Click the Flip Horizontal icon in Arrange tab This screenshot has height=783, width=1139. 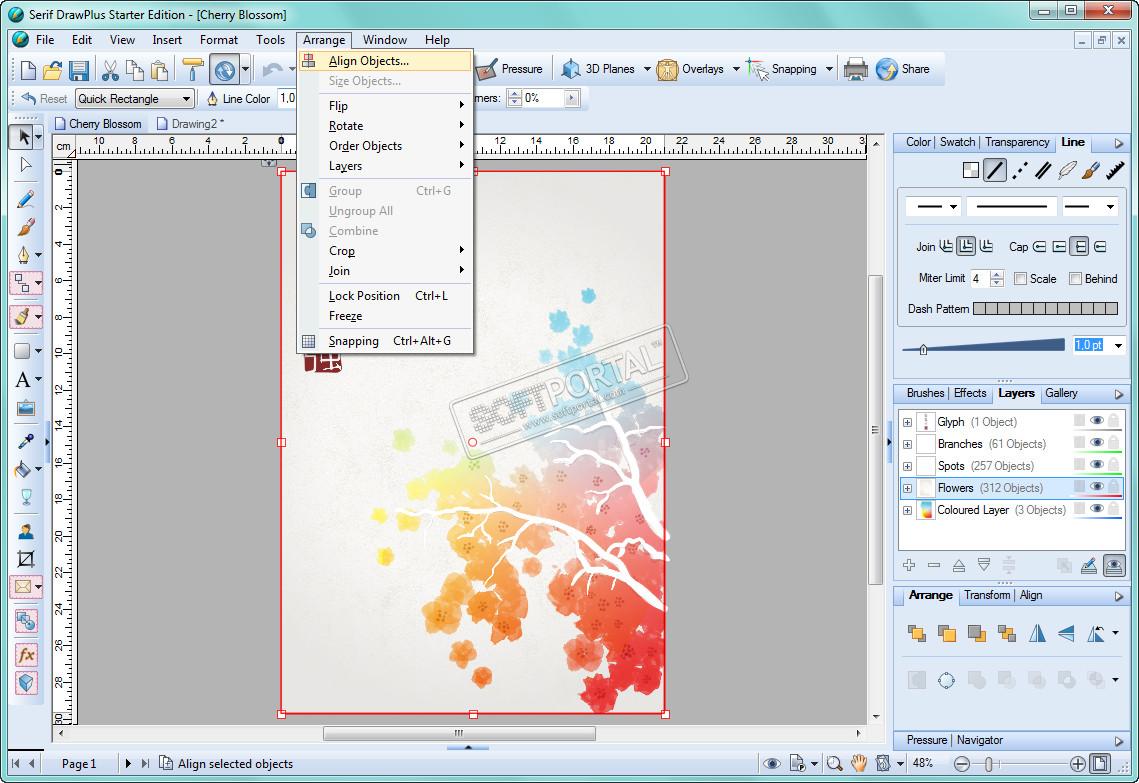point(1037,633)
